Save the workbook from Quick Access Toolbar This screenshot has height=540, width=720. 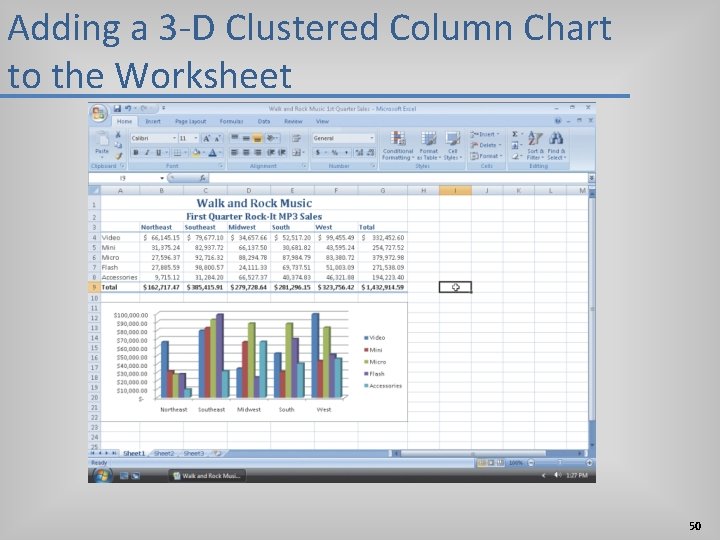(x=117, y=108)
